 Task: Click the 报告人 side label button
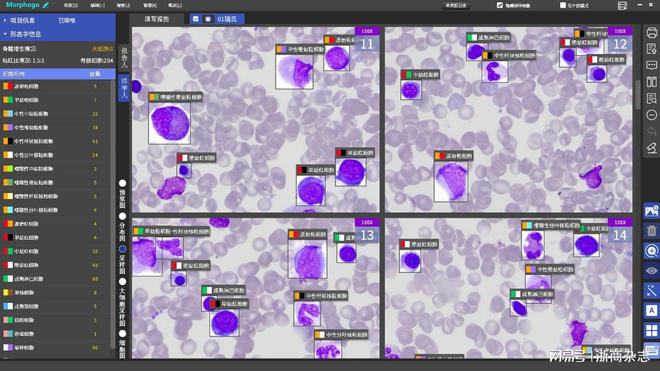click(124, 58)
